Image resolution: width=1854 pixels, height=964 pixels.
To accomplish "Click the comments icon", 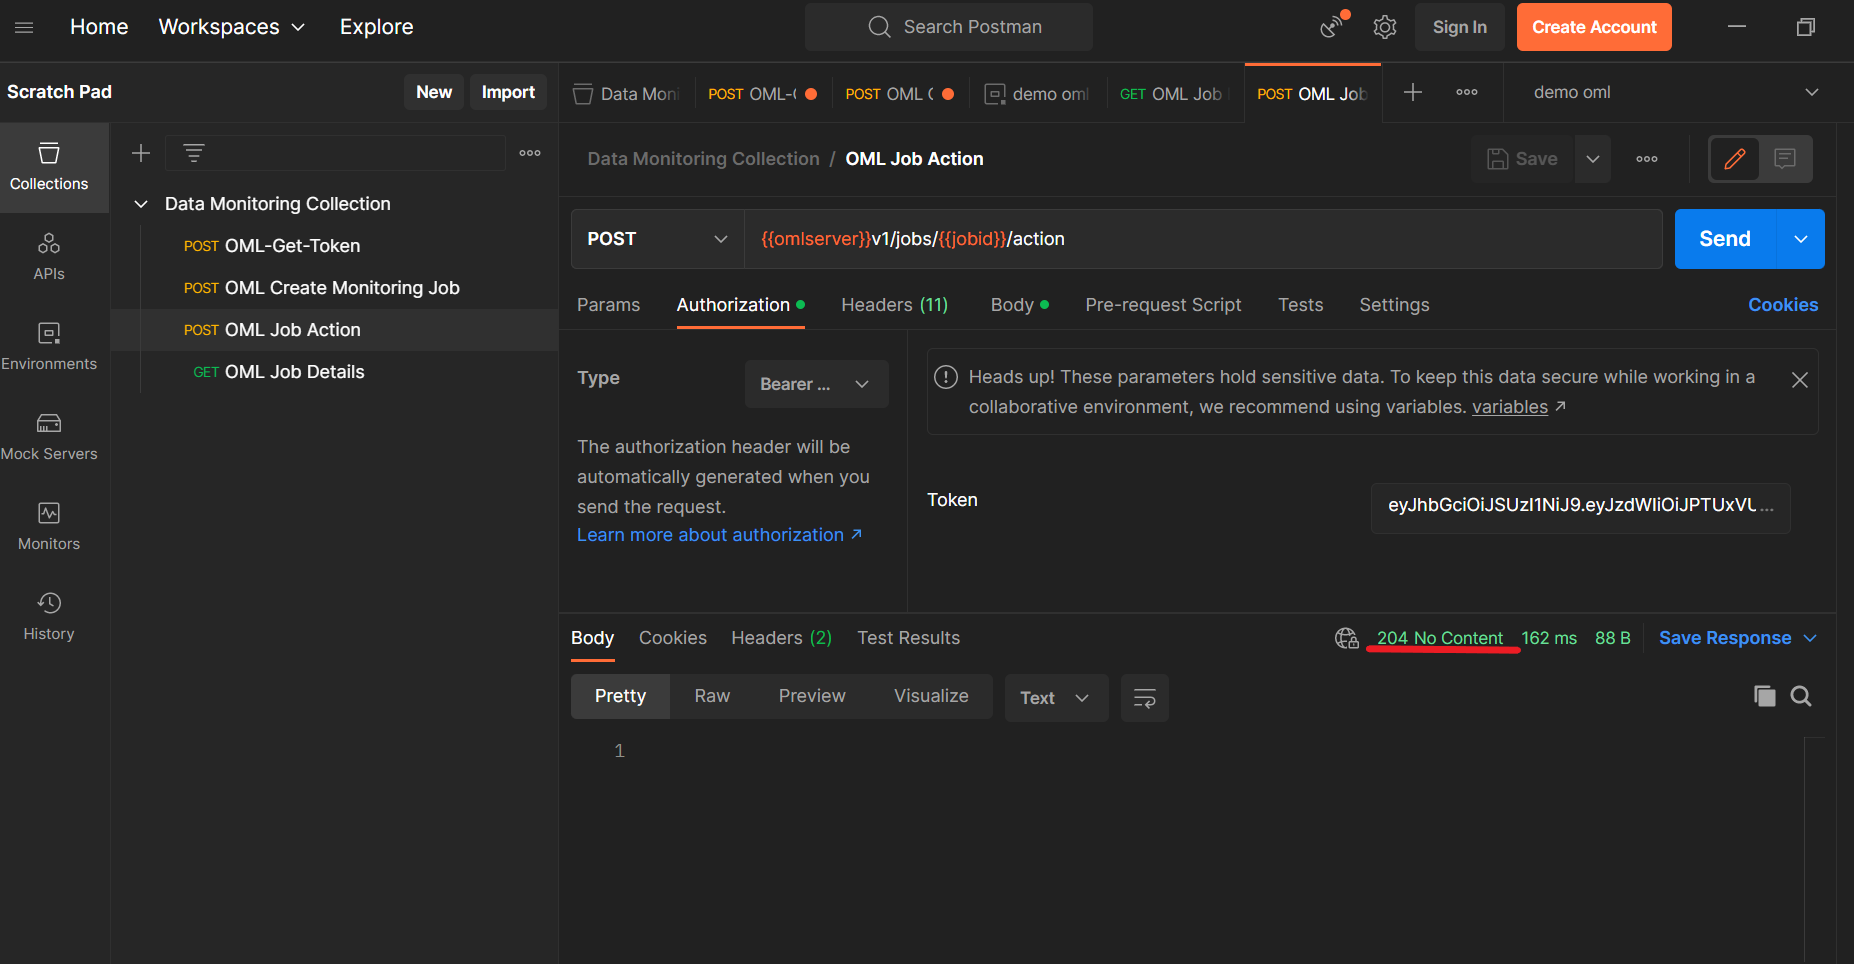I will point(1785,159).
